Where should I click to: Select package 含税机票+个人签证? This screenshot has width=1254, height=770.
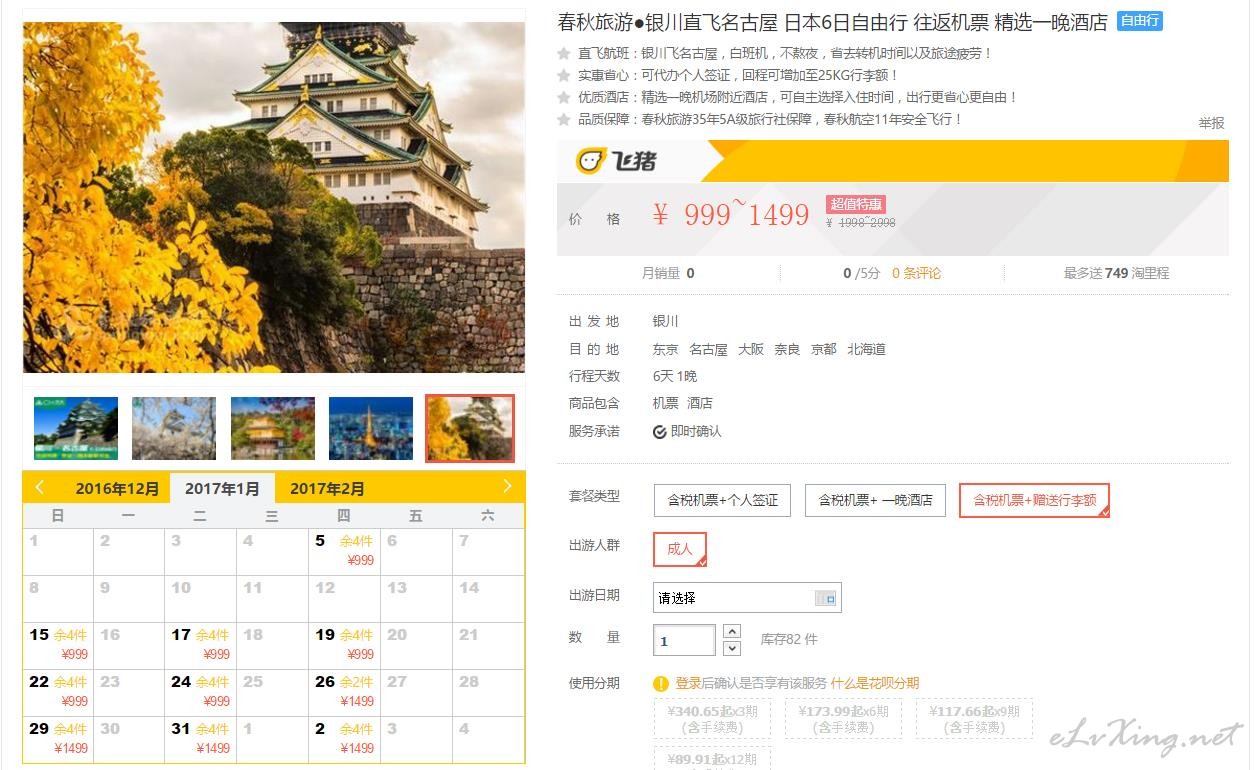[x=722, y=500]
